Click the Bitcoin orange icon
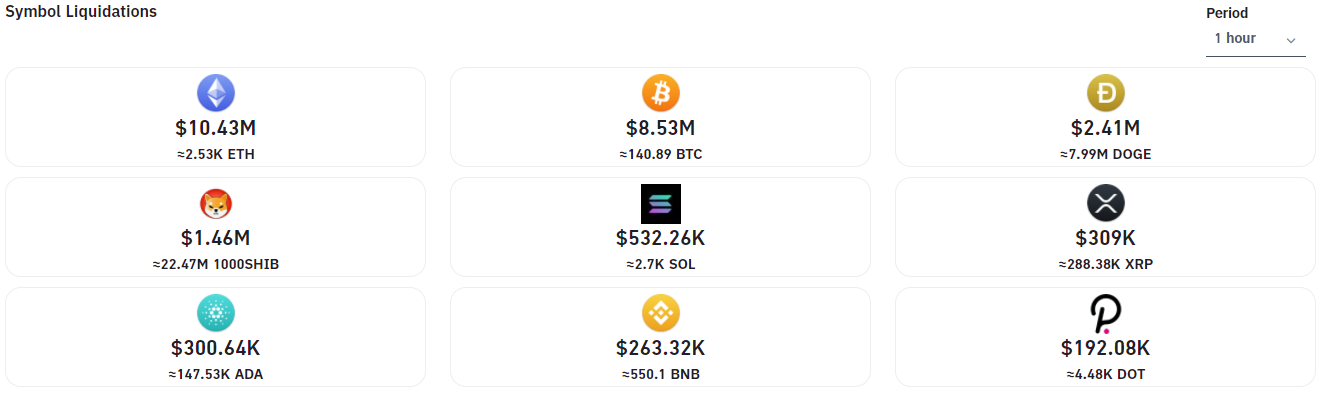The width and height of the screenshot is (1323, 401). coord(660,94)
